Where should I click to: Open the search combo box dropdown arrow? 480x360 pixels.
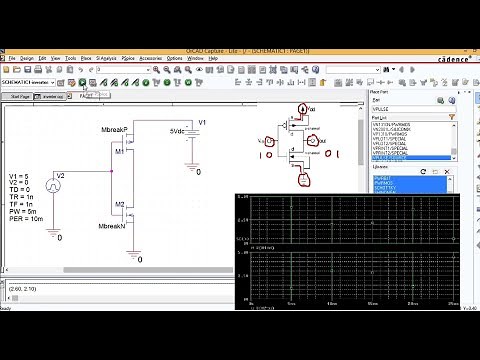pyautogui.click(x=377, y=69)
